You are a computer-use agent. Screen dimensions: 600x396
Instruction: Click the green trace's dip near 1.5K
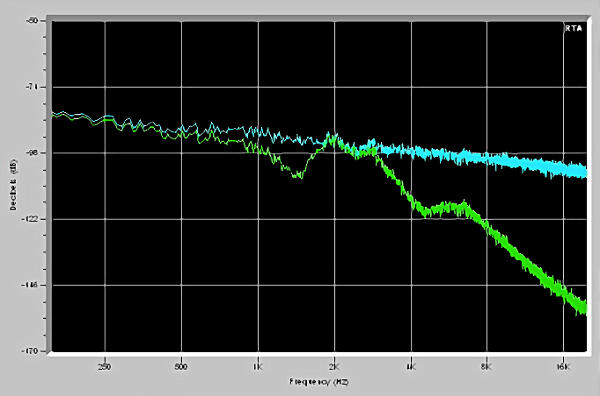298,175
